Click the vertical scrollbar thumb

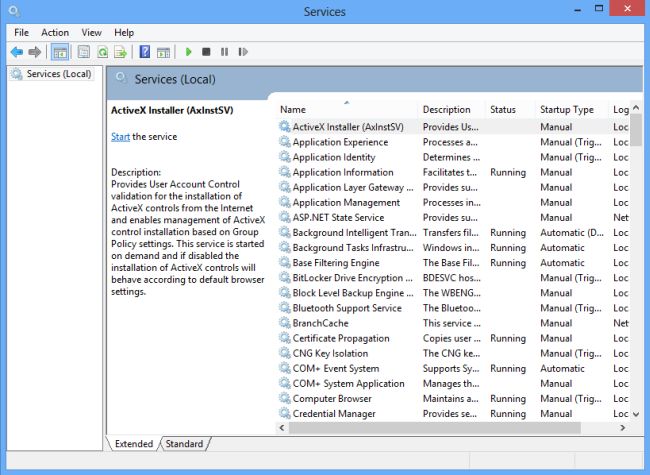pyautogui.click(x=636, y=130)
